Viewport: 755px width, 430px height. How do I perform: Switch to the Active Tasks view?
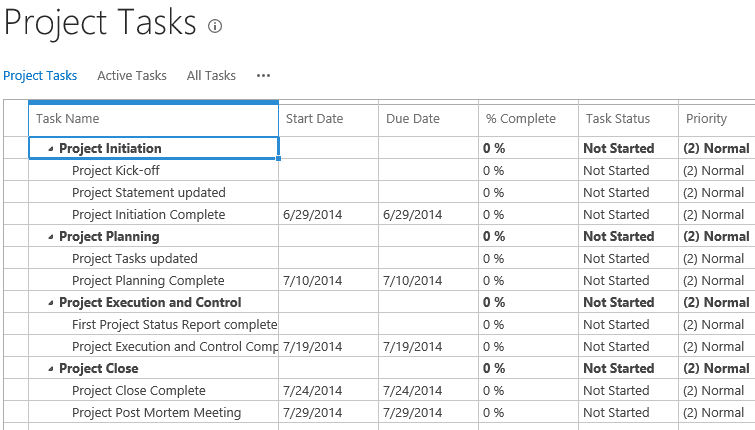(132, 76)
